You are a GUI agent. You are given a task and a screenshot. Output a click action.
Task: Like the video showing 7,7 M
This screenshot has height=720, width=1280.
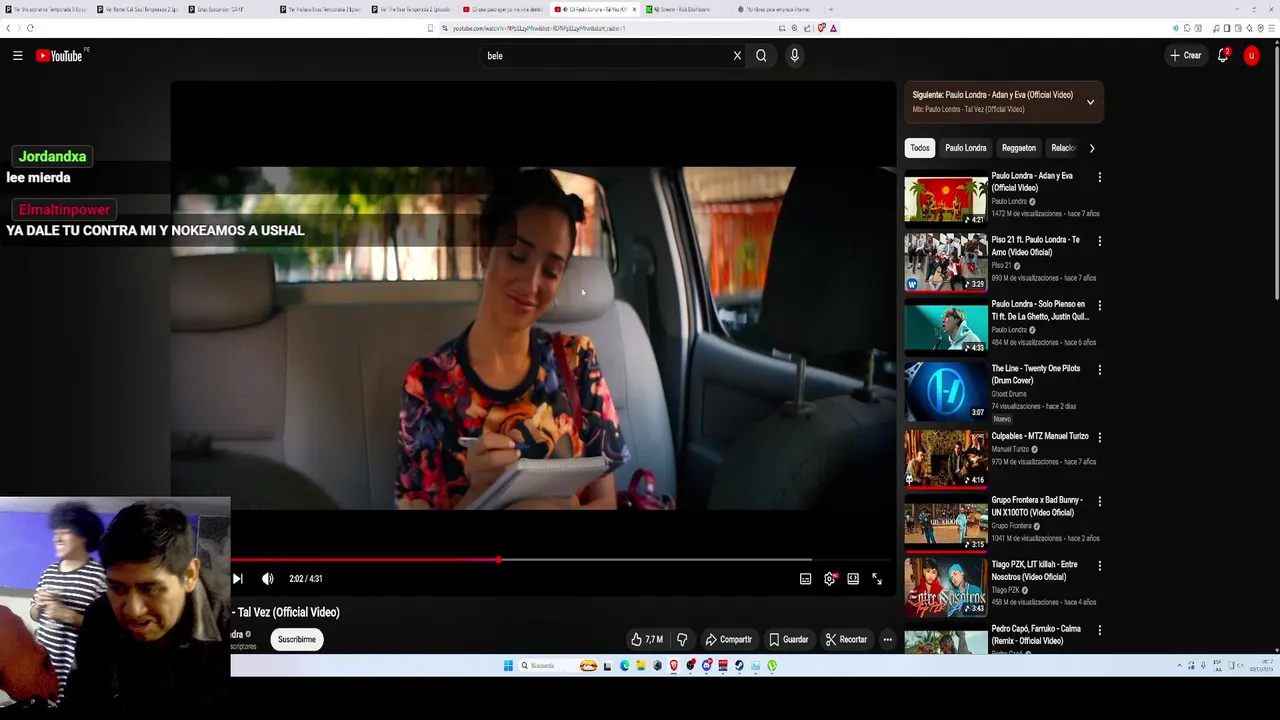pos(647,640)
